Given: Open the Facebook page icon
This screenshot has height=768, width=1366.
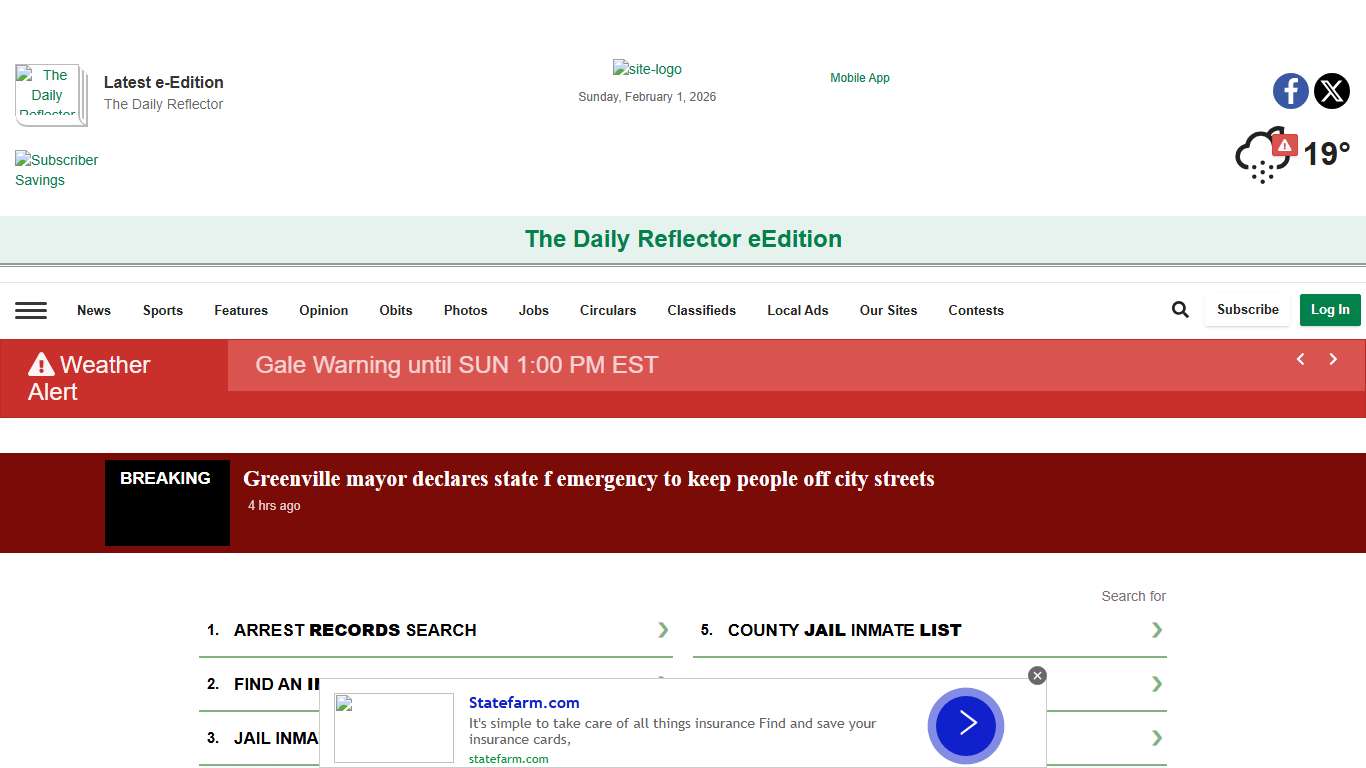Looking at the screenshot, I should pos(1290,91).
